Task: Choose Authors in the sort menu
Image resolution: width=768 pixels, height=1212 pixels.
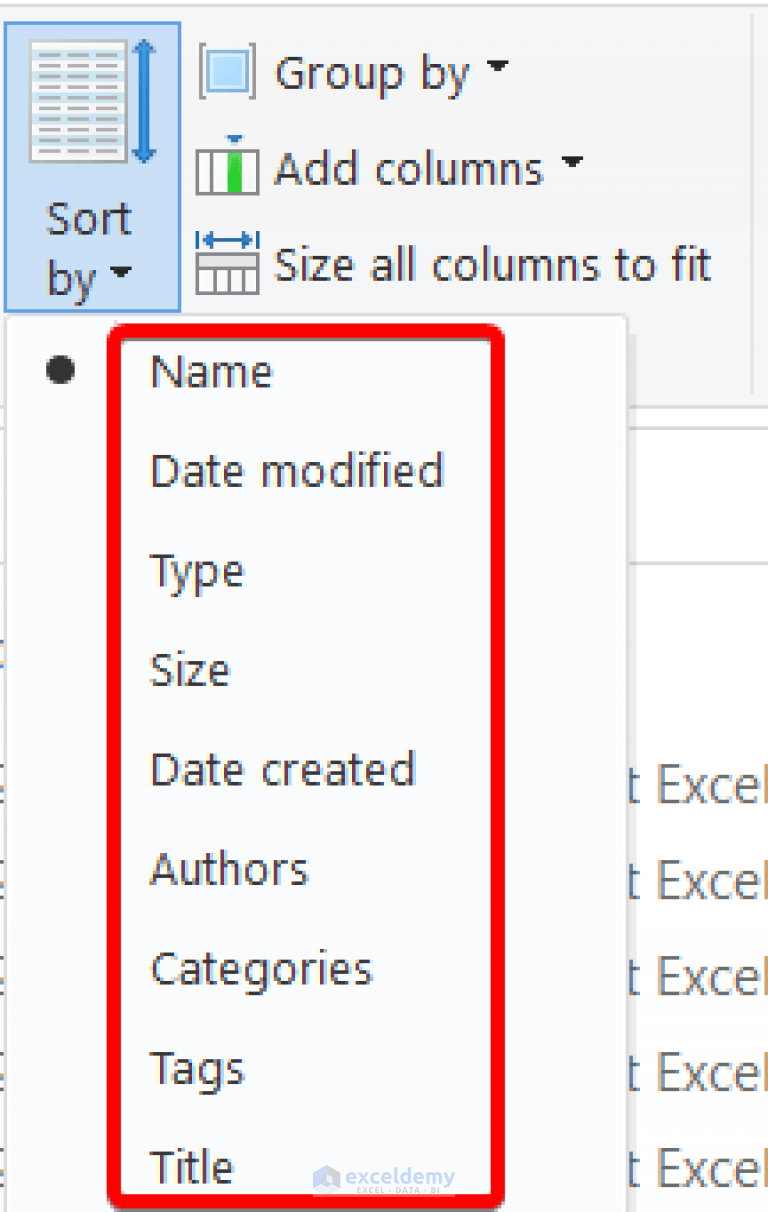Action: click(x=228, y=868)
